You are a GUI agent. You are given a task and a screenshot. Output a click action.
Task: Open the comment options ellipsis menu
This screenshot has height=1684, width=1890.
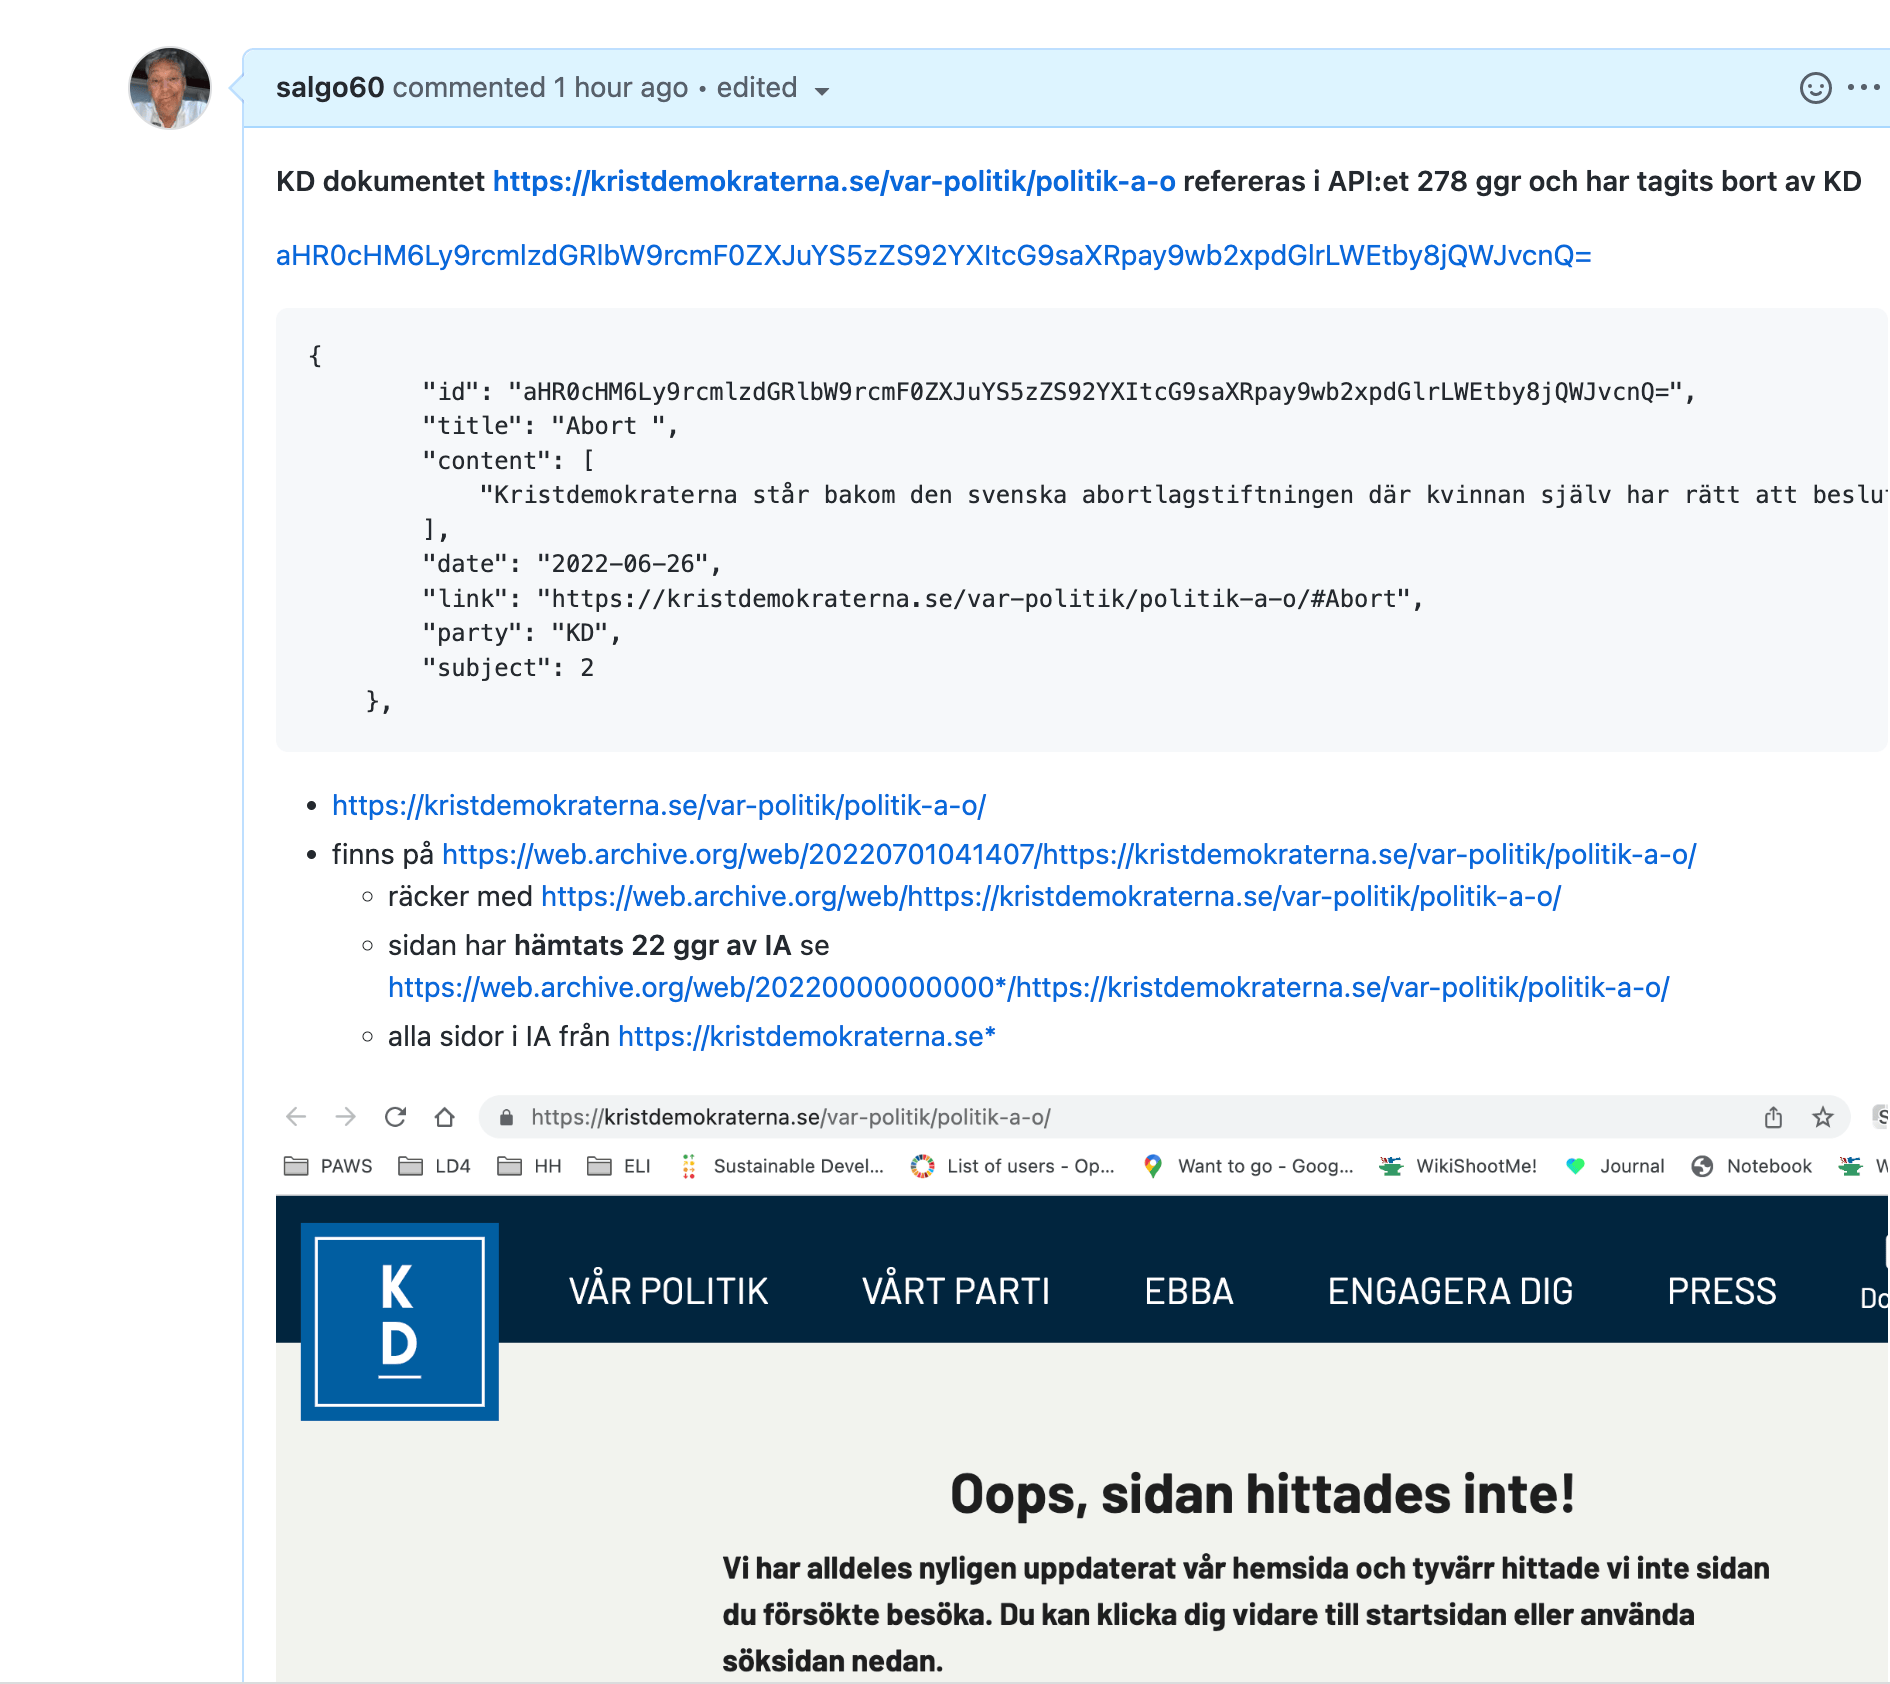coord(1863,88)
